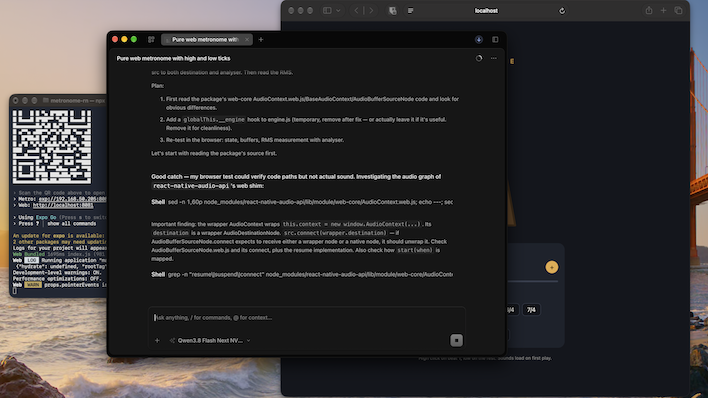Click the 'start(when)' inline code
The image size is (708, 398).
tap(415, 250)
